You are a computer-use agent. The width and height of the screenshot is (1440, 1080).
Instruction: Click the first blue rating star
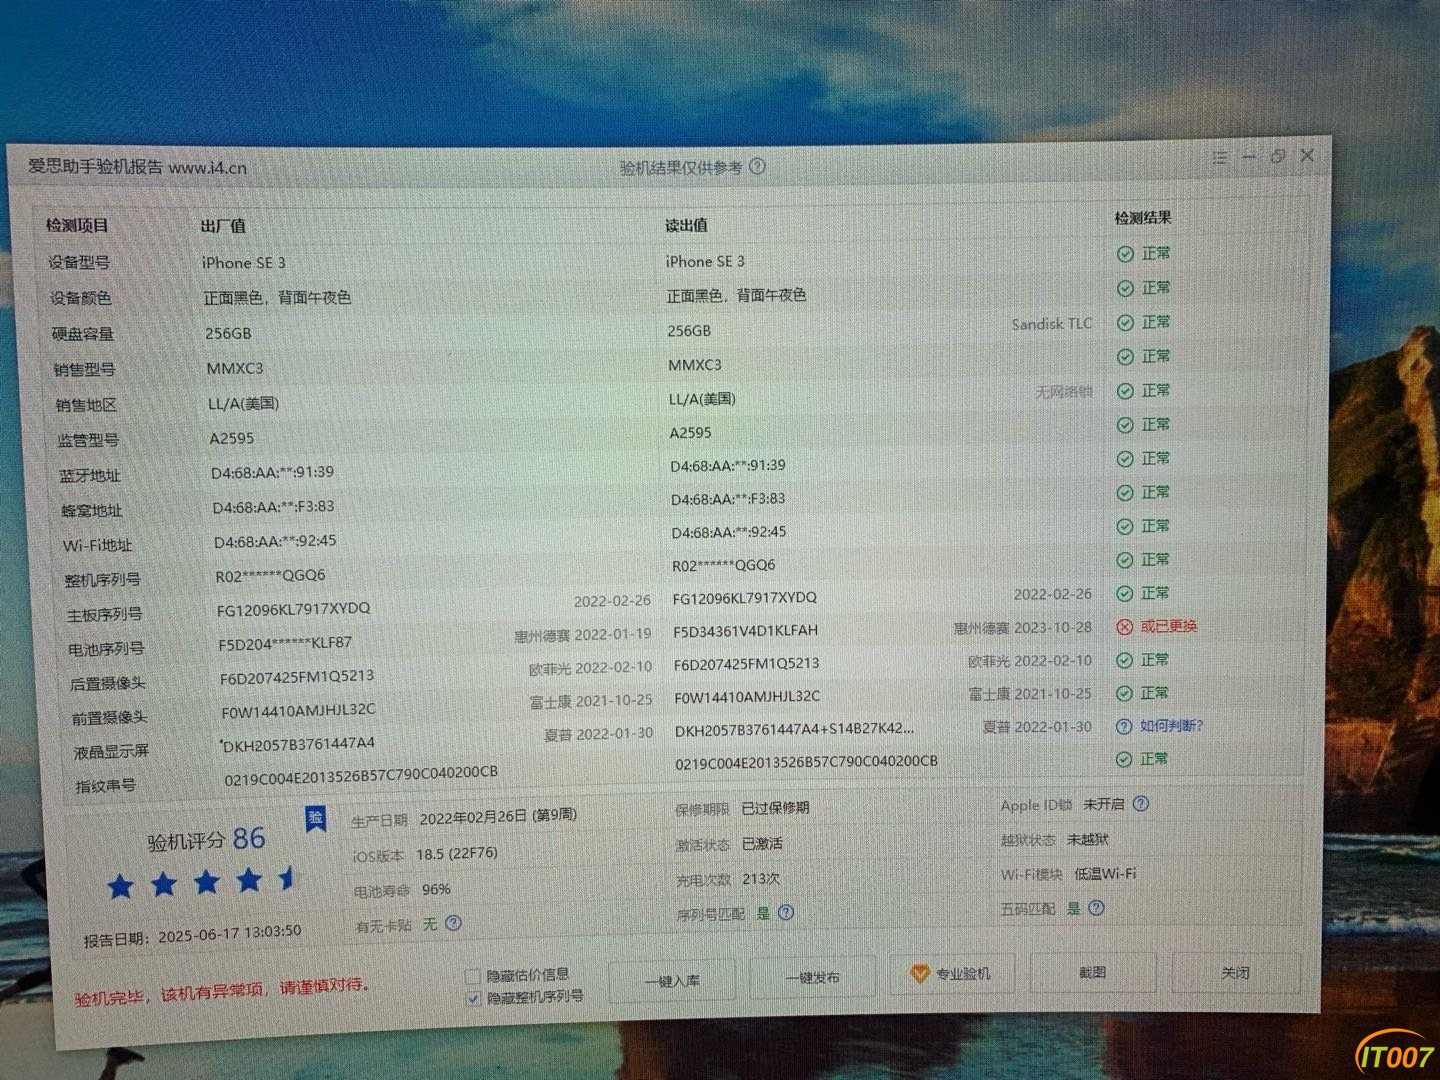point(121,886)
